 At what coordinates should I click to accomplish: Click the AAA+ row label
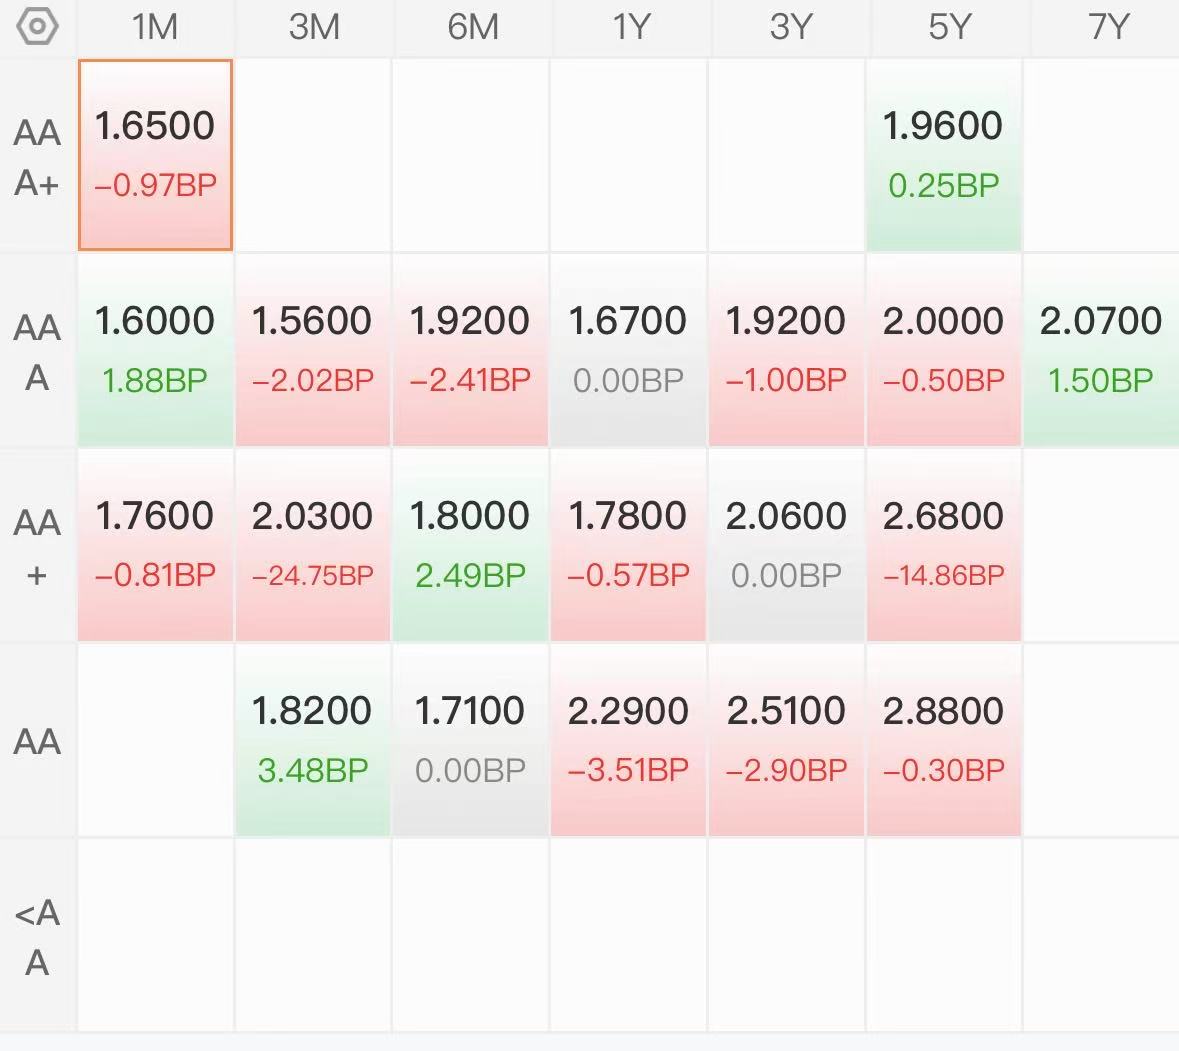pos(37,157)
